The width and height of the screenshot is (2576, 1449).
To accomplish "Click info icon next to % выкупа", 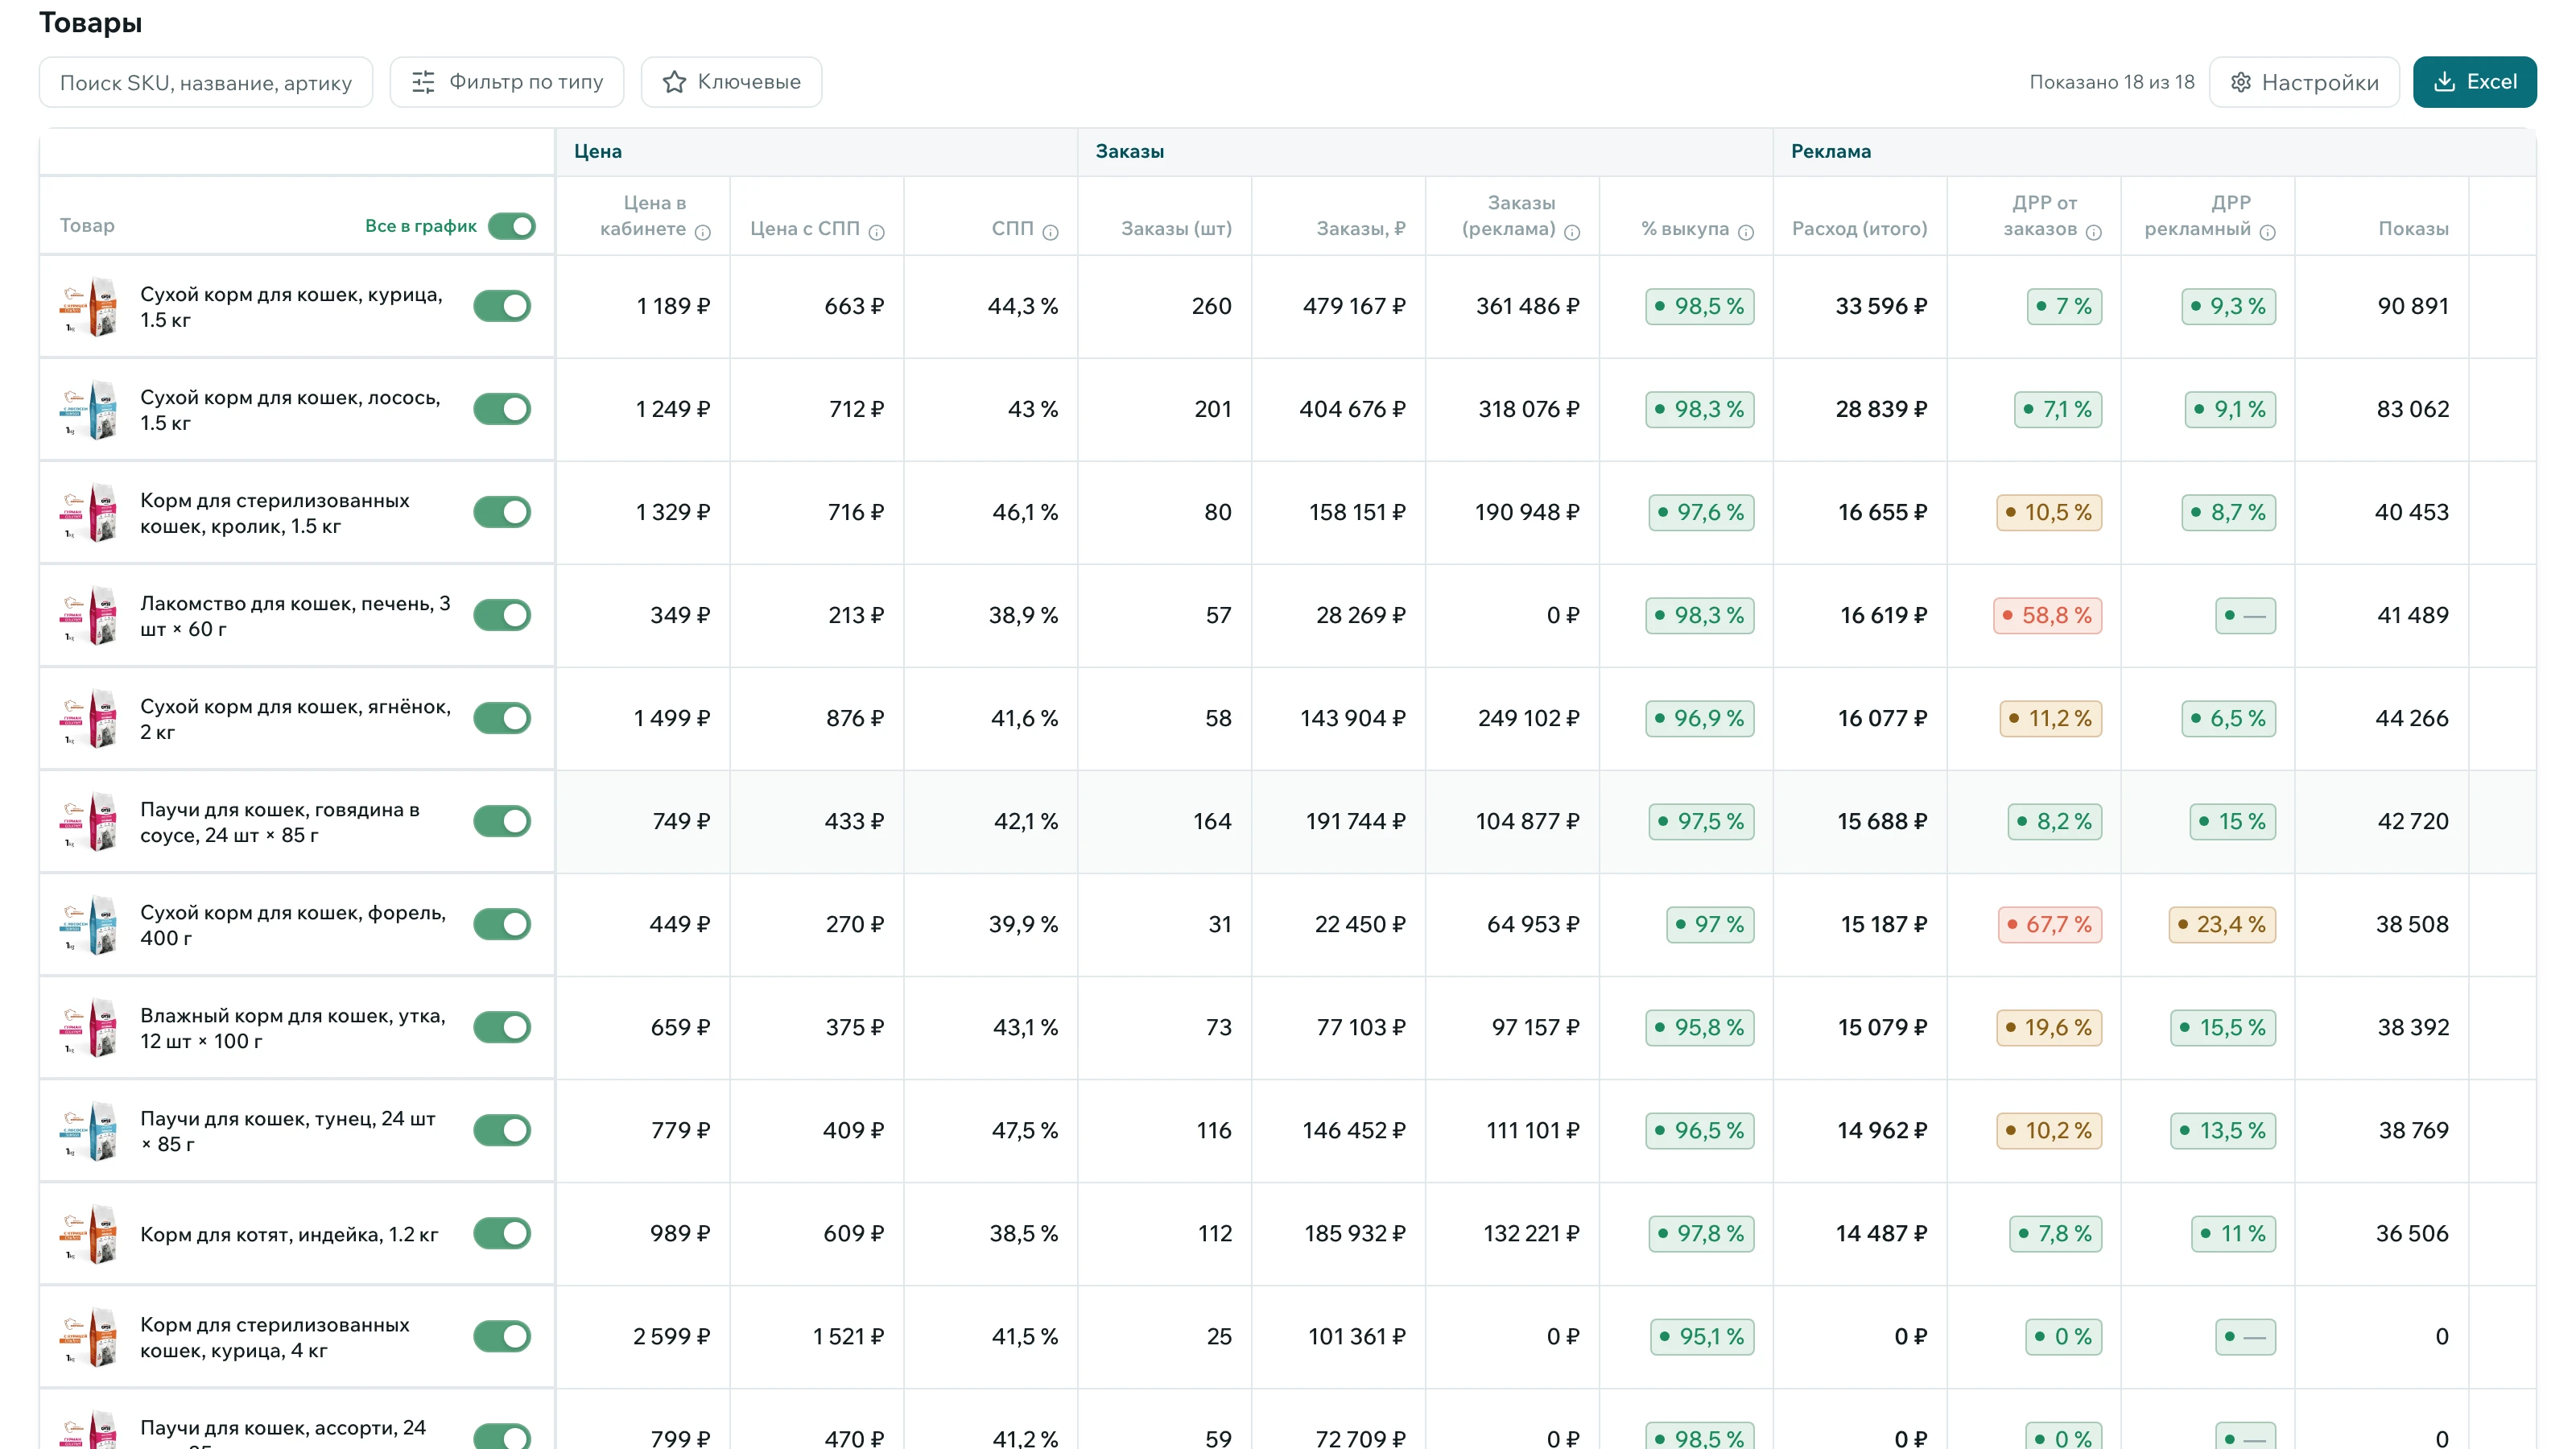I will click(x=1746, y=233).
